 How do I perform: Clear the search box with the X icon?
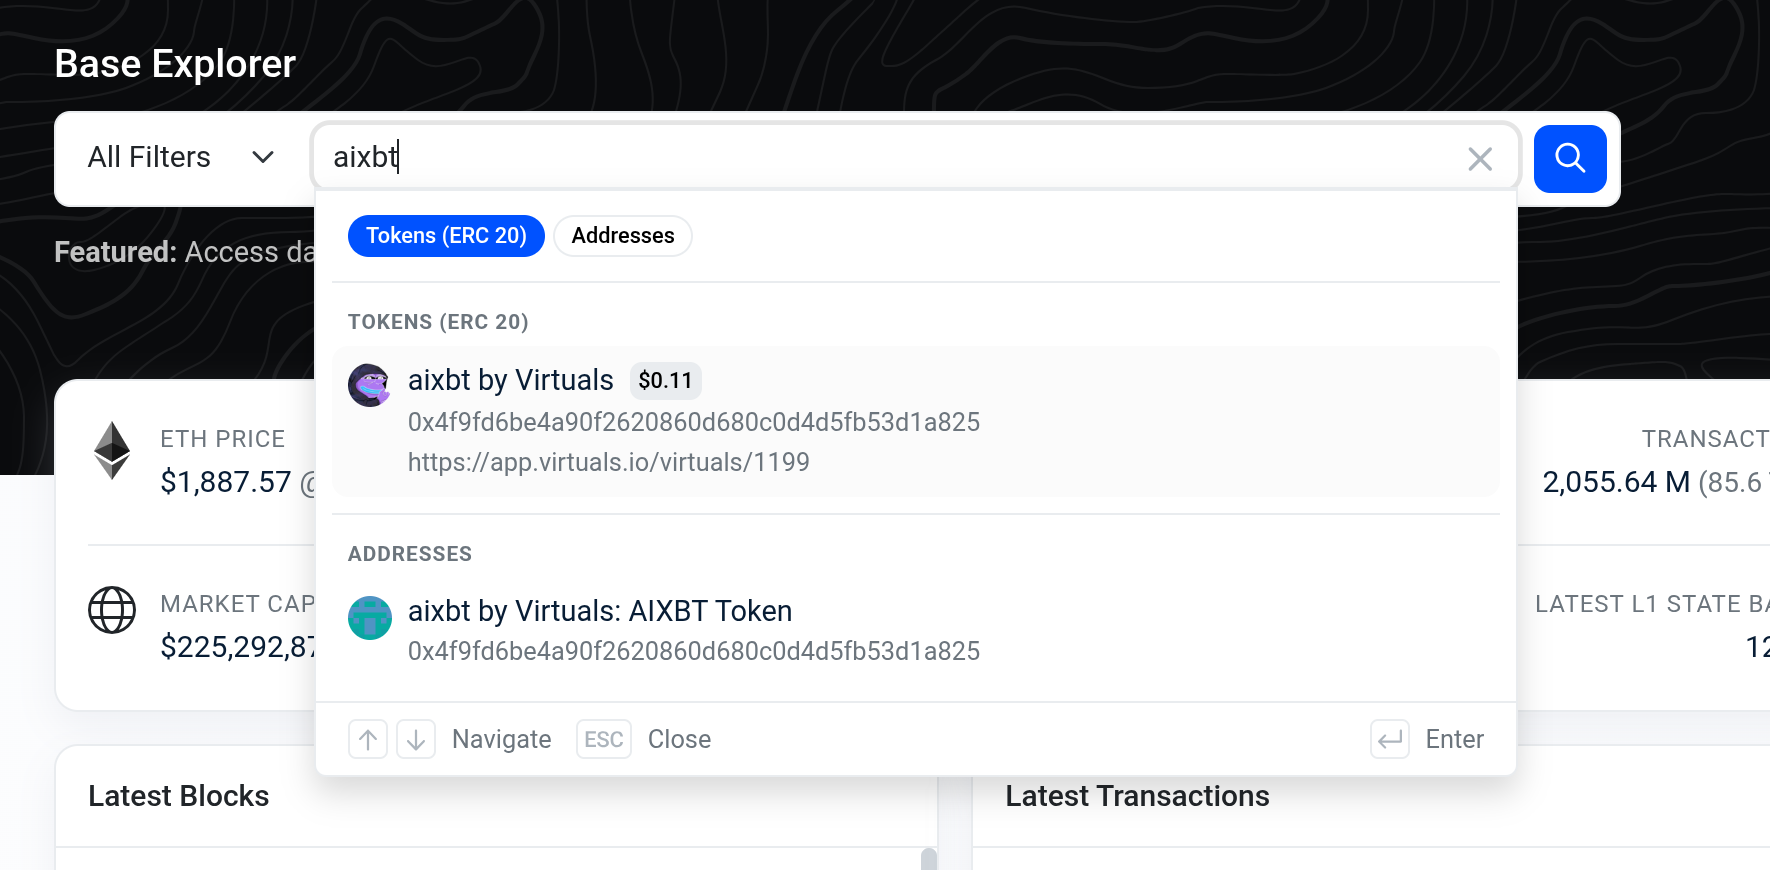point(1480,158)
